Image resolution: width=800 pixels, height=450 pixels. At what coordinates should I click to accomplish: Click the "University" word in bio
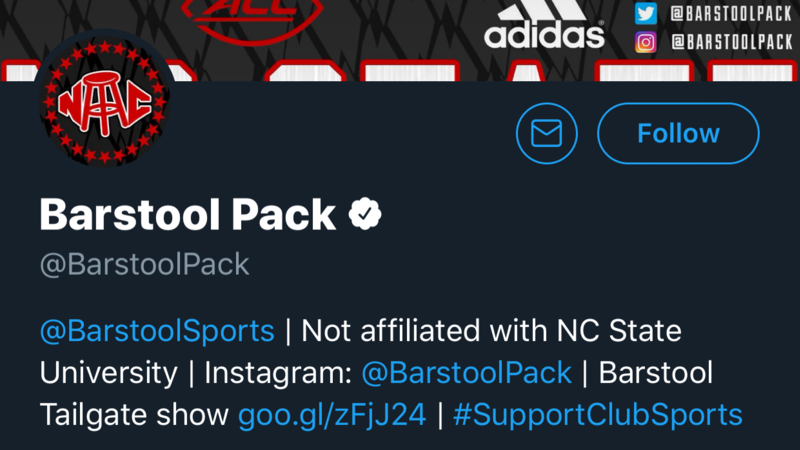point(108,373)
